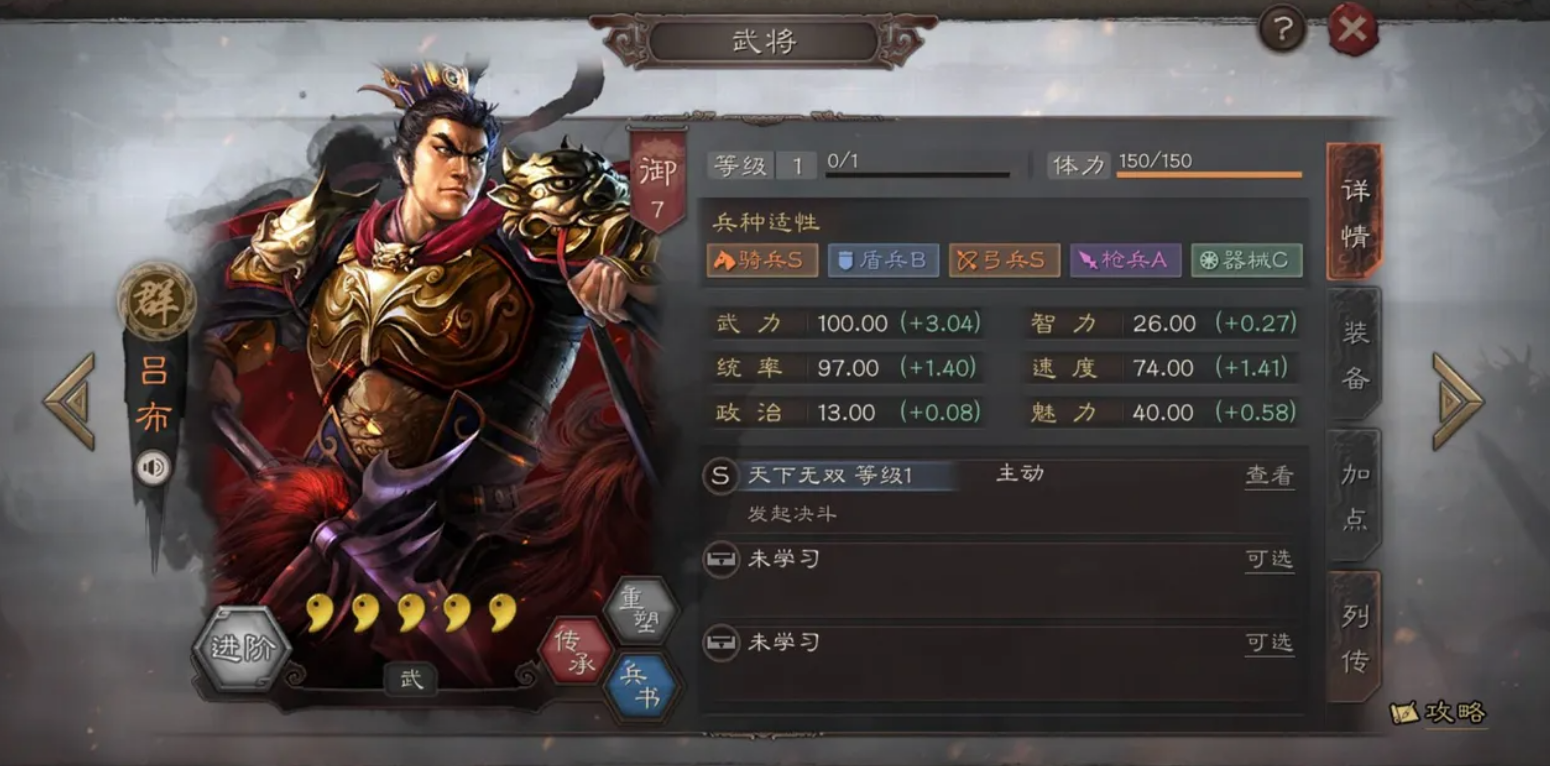Click 可选 on the second skill slot

[x=1269, y=560]
